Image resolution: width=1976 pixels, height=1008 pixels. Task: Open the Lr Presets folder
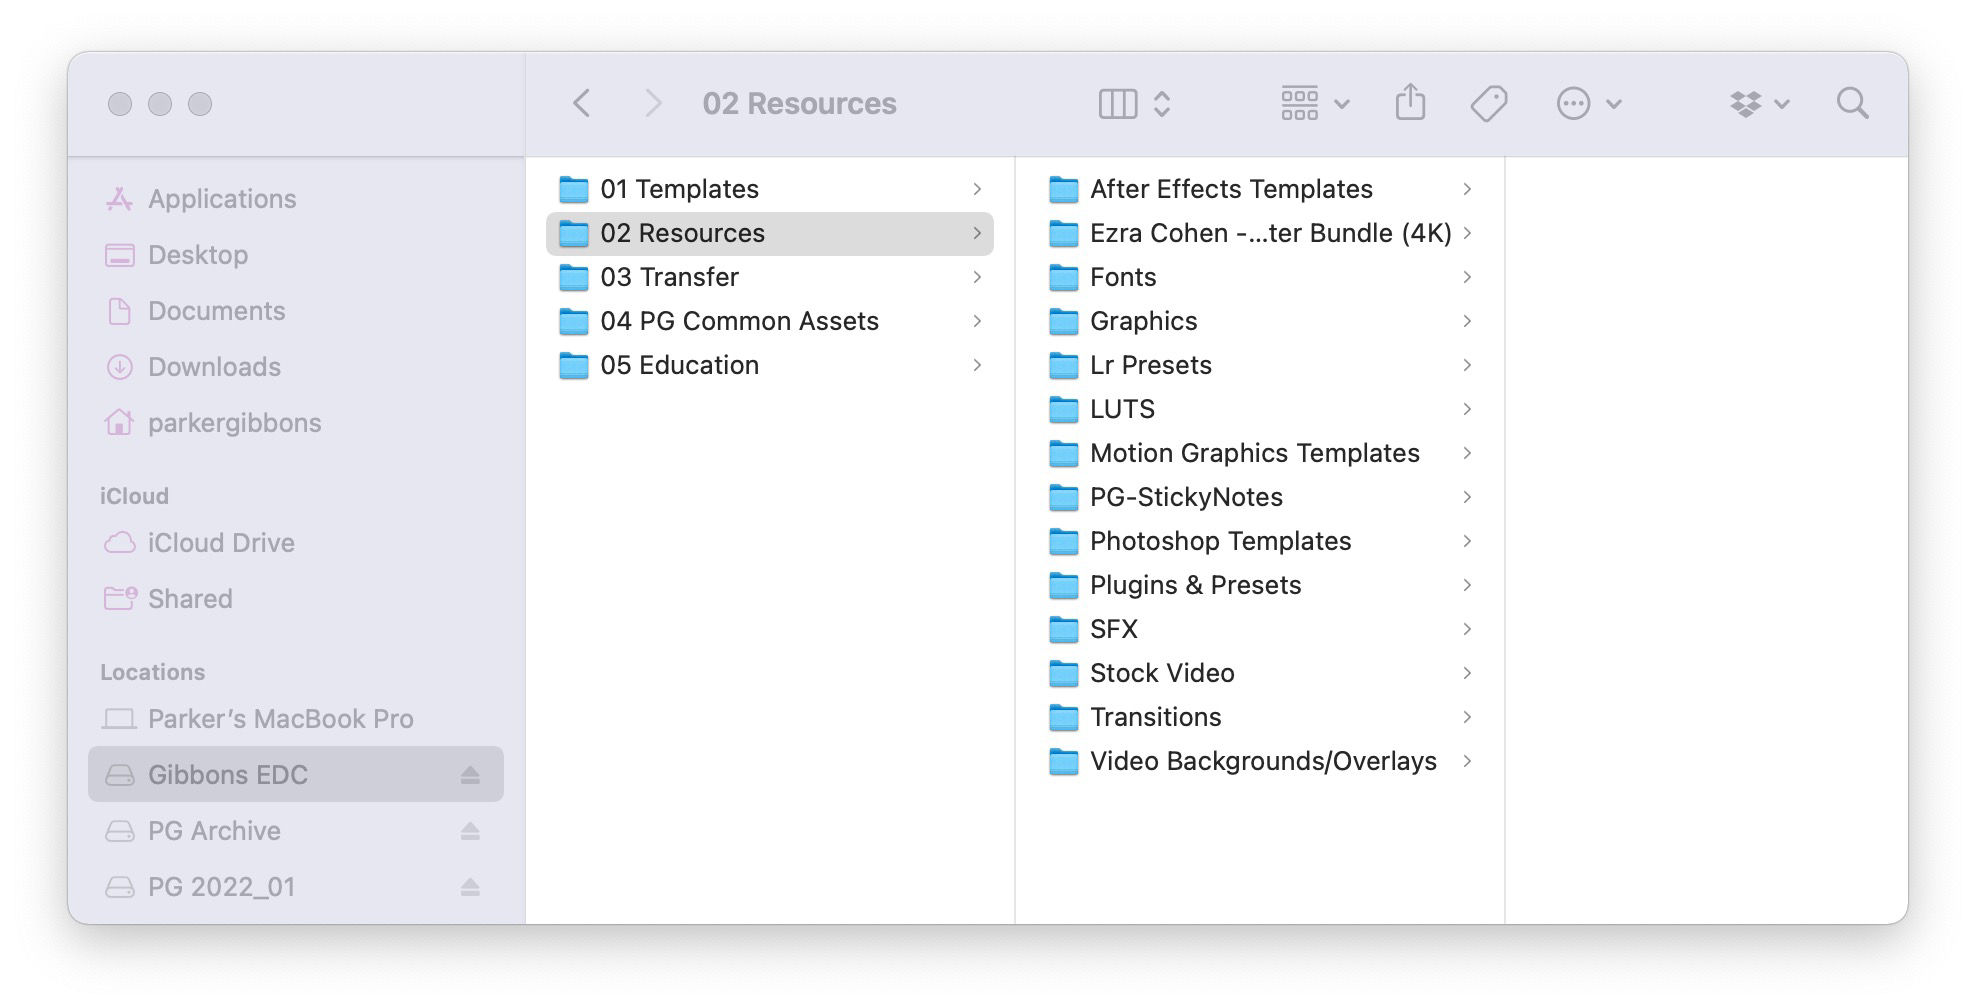coord(1260,365)
